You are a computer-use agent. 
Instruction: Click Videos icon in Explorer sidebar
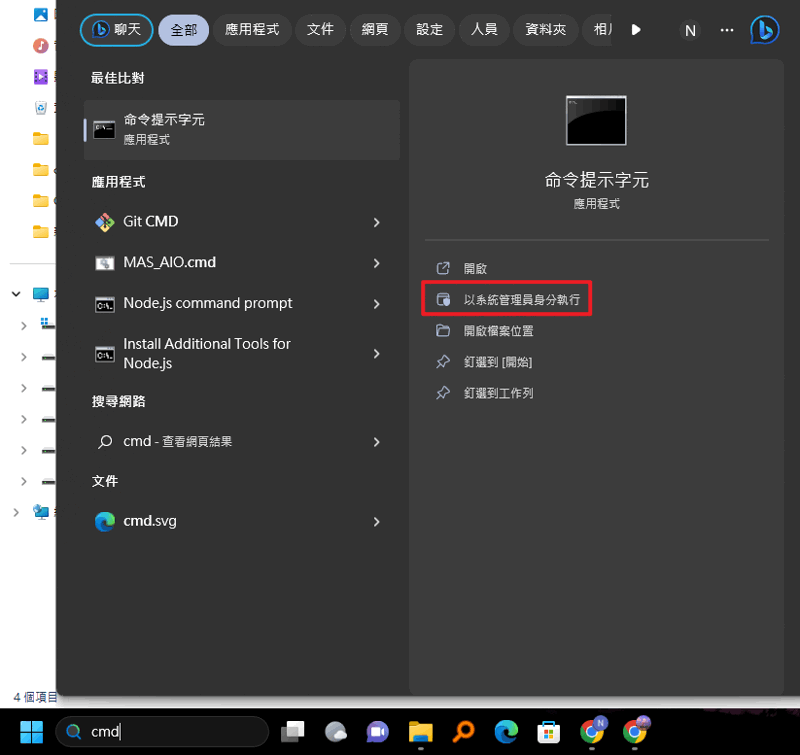[x=41, y=77]
